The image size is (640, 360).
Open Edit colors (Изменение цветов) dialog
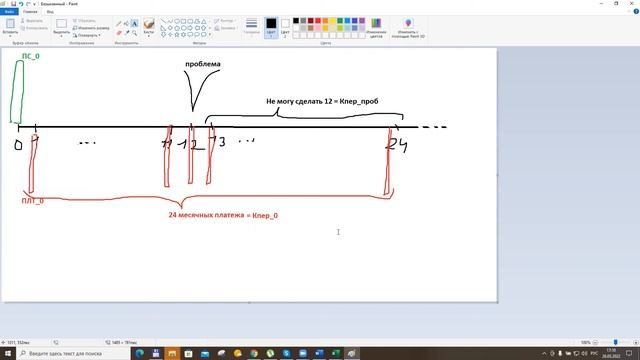point(376,28)
